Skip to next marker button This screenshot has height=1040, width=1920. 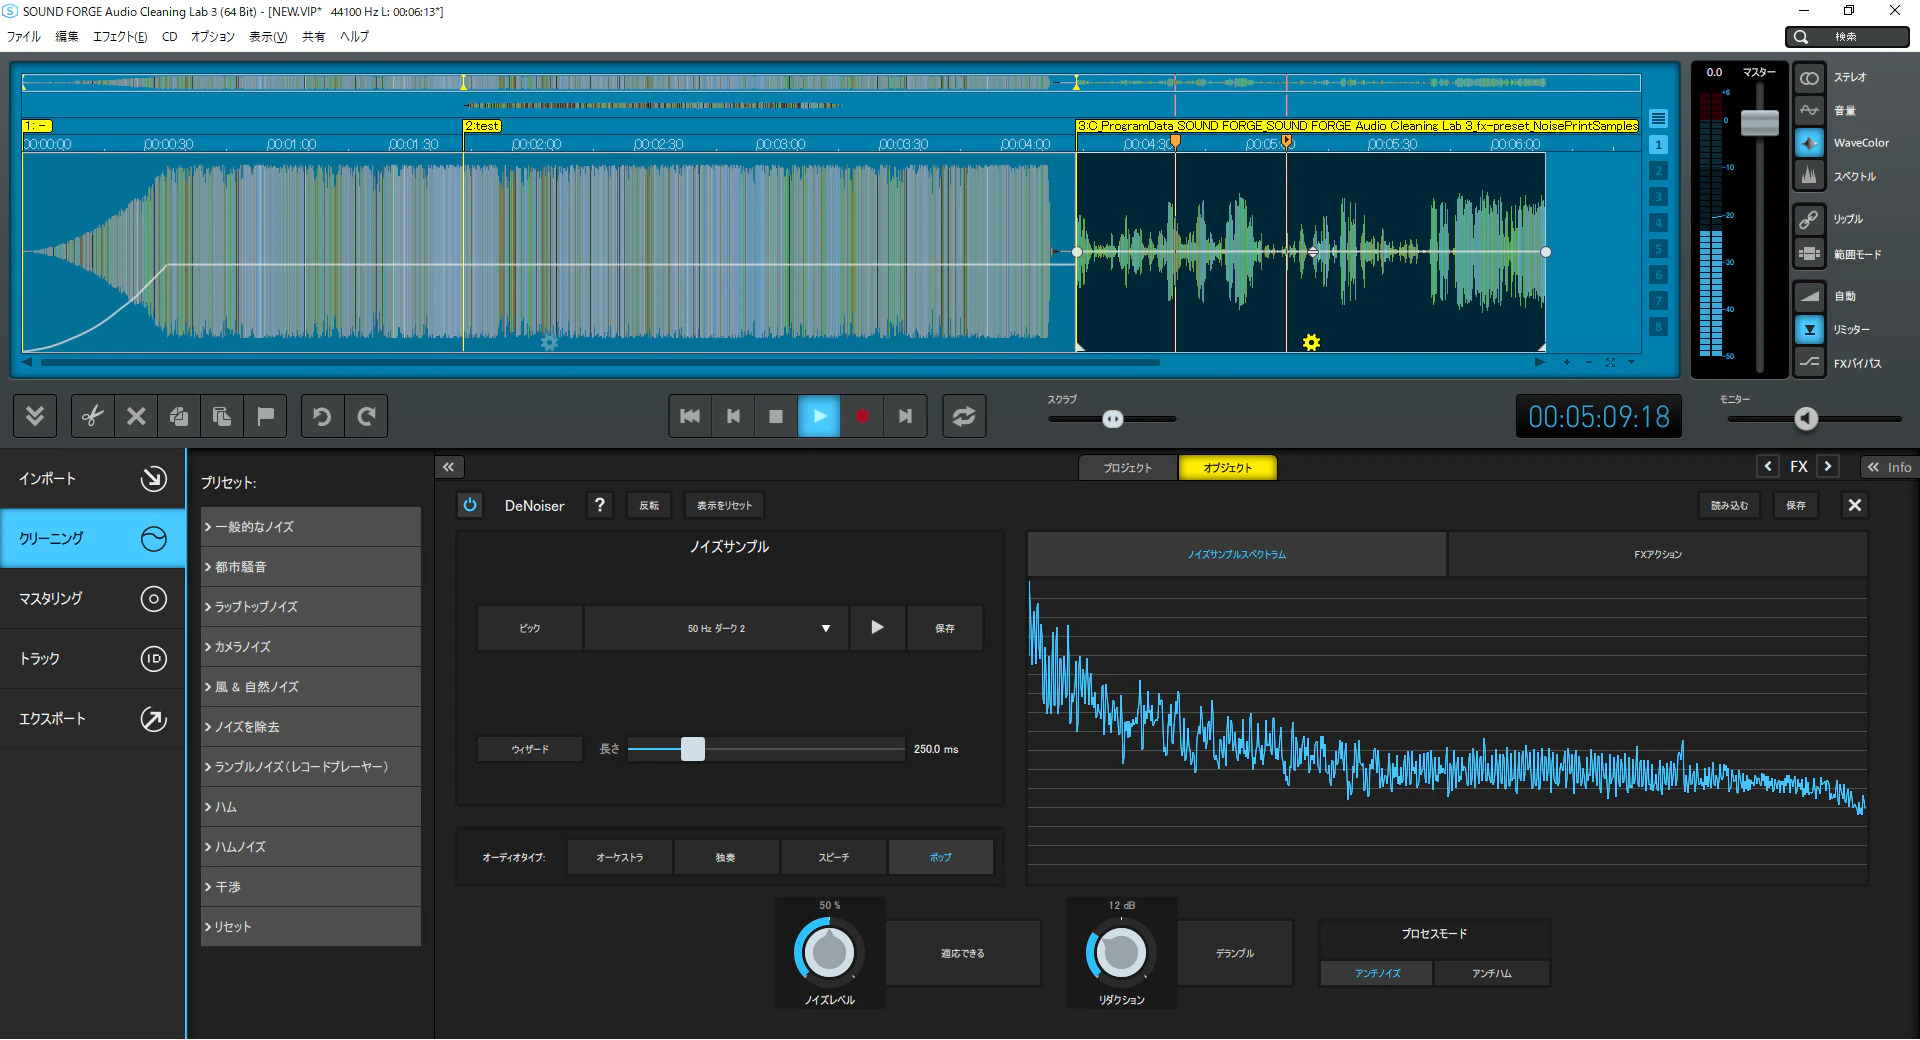click(x=905, y=416)
